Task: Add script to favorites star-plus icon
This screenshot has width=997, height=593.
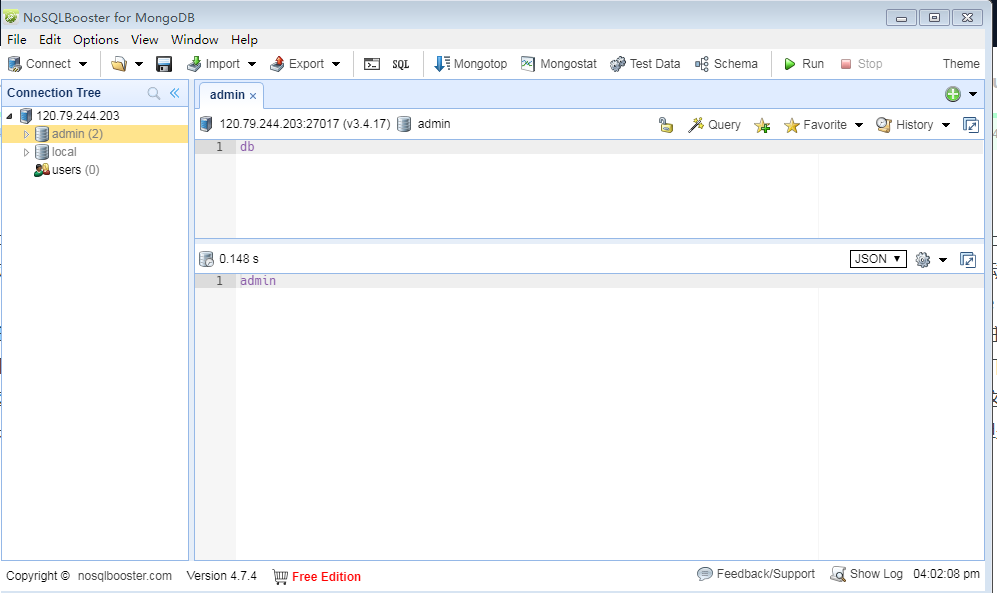Action: 762,125
